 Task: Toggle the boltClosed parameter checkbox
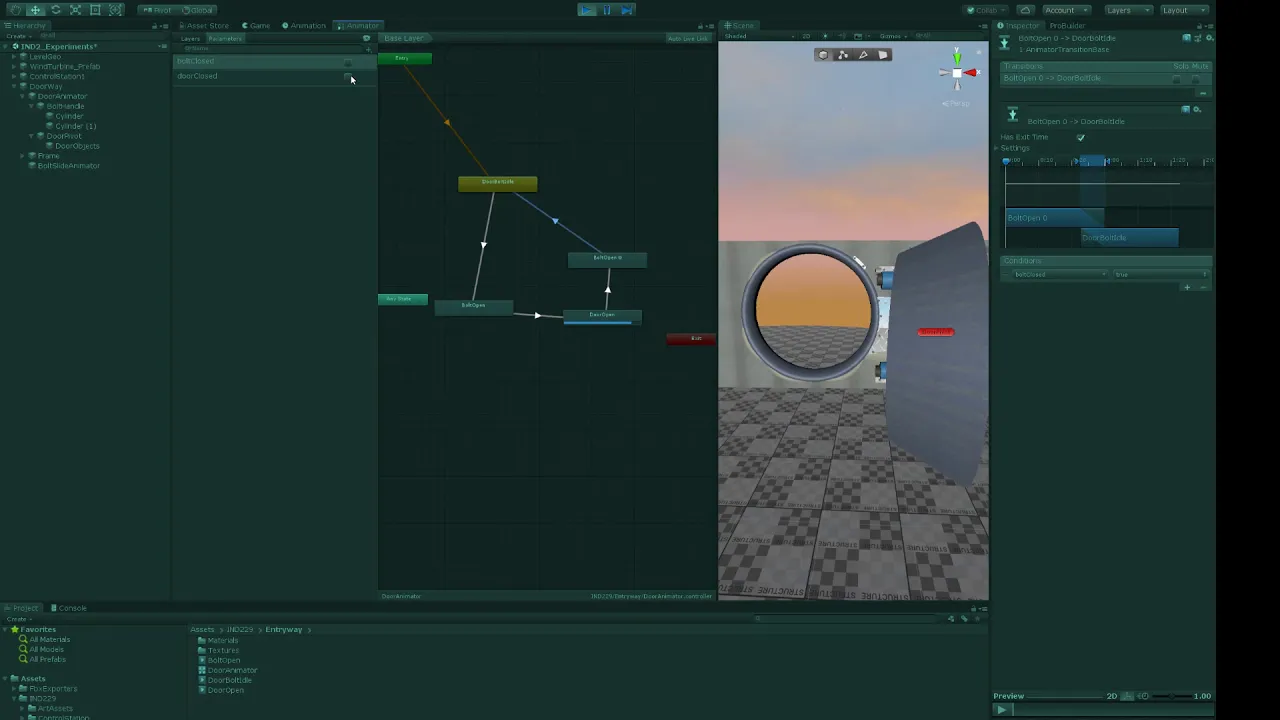pyautogui.click(x=348, y=62)
